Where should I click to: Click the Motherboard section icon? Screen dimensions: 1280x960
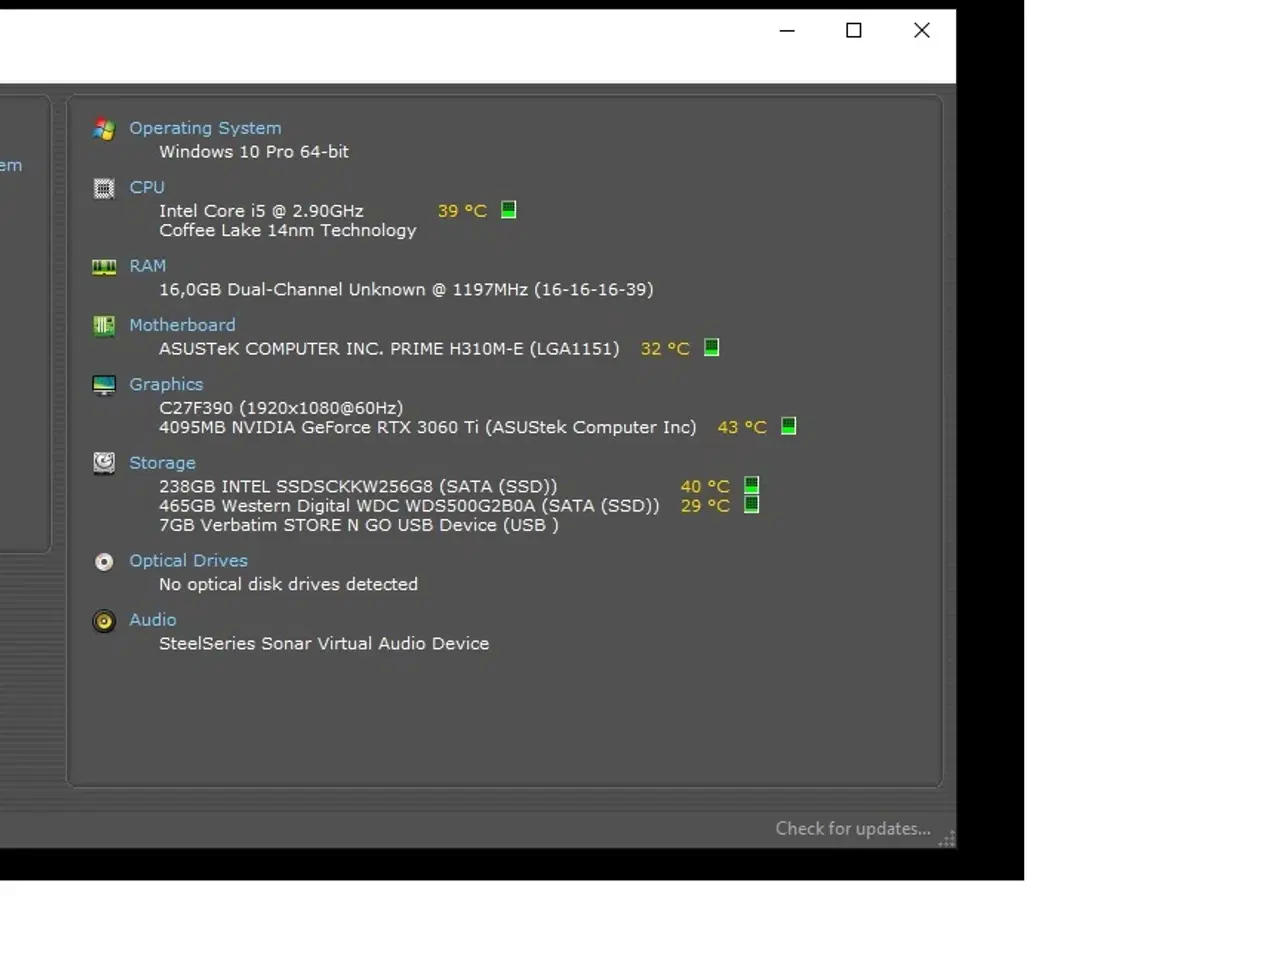104,326
